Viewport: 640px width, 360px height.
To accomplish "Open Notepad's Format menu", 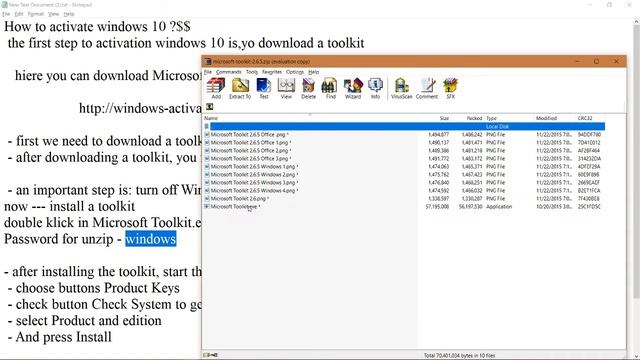I will tap(36, 14).
